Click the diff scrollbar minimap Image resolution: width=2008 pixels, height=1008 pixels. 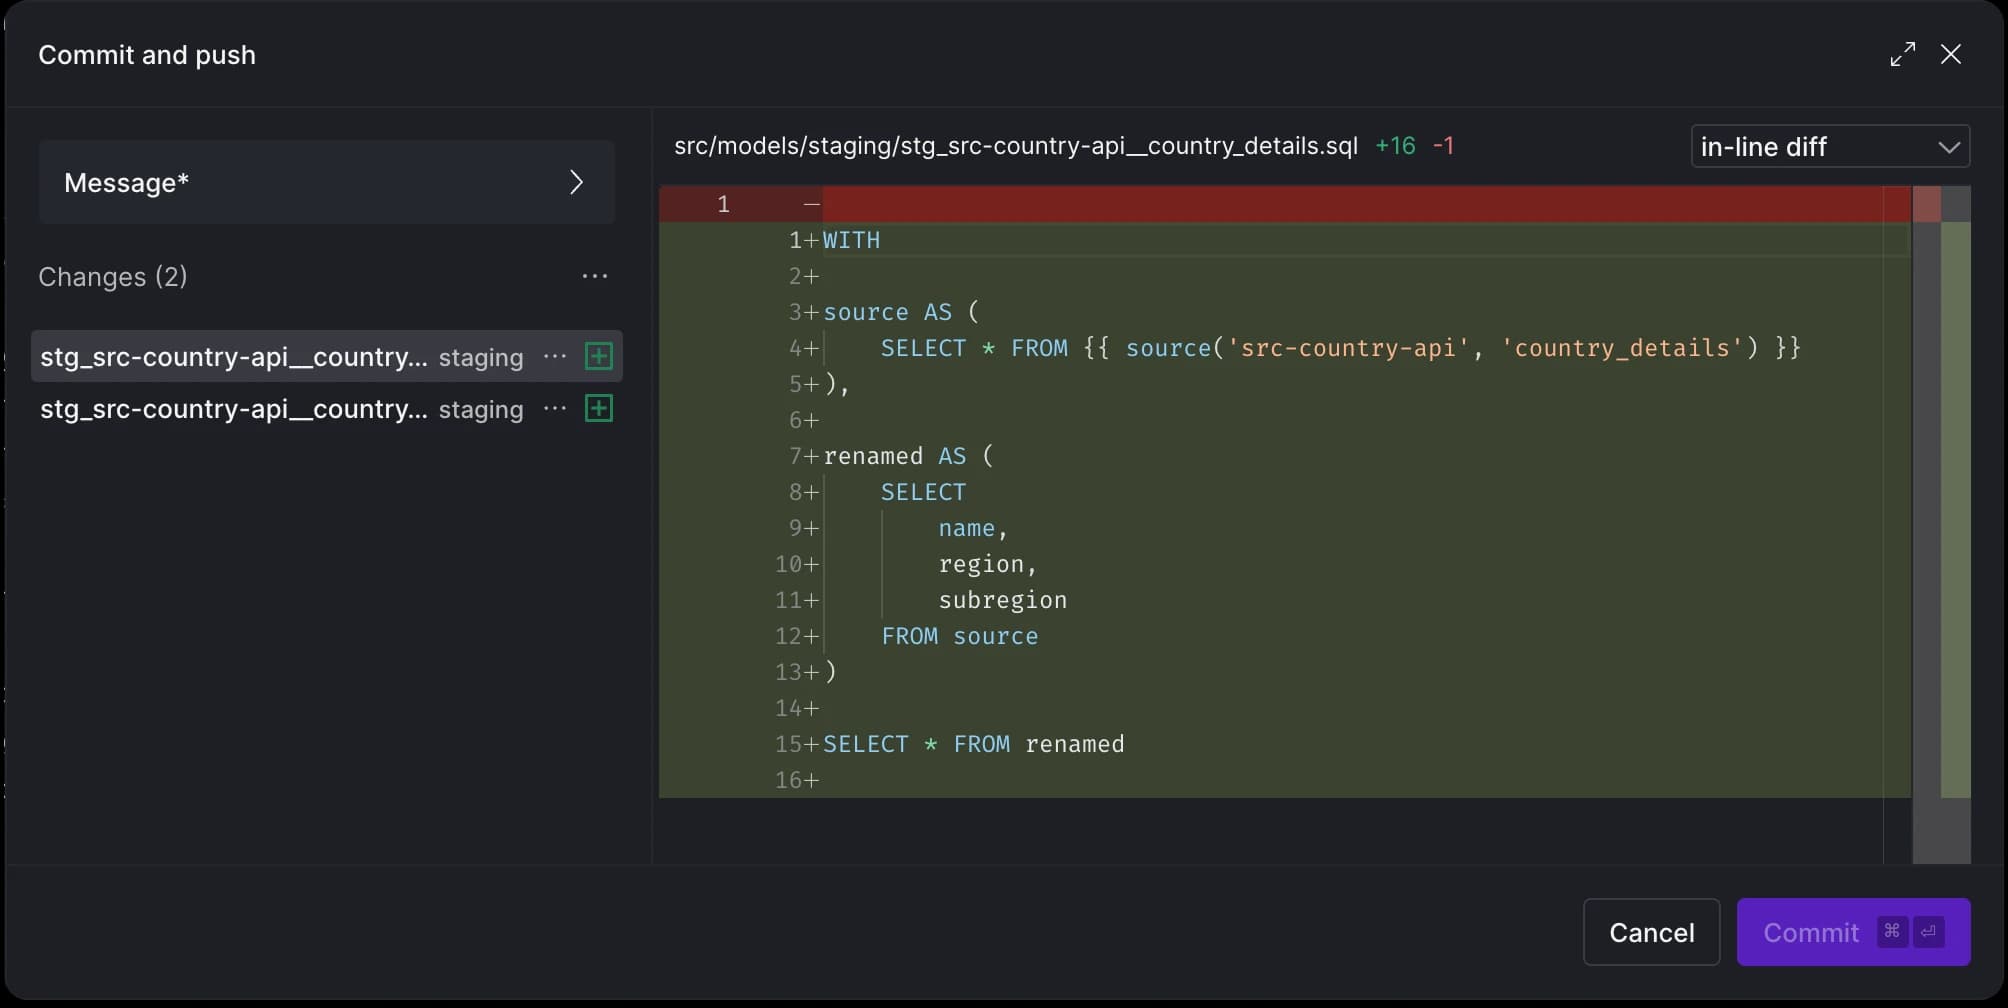tap(1941, 524)
